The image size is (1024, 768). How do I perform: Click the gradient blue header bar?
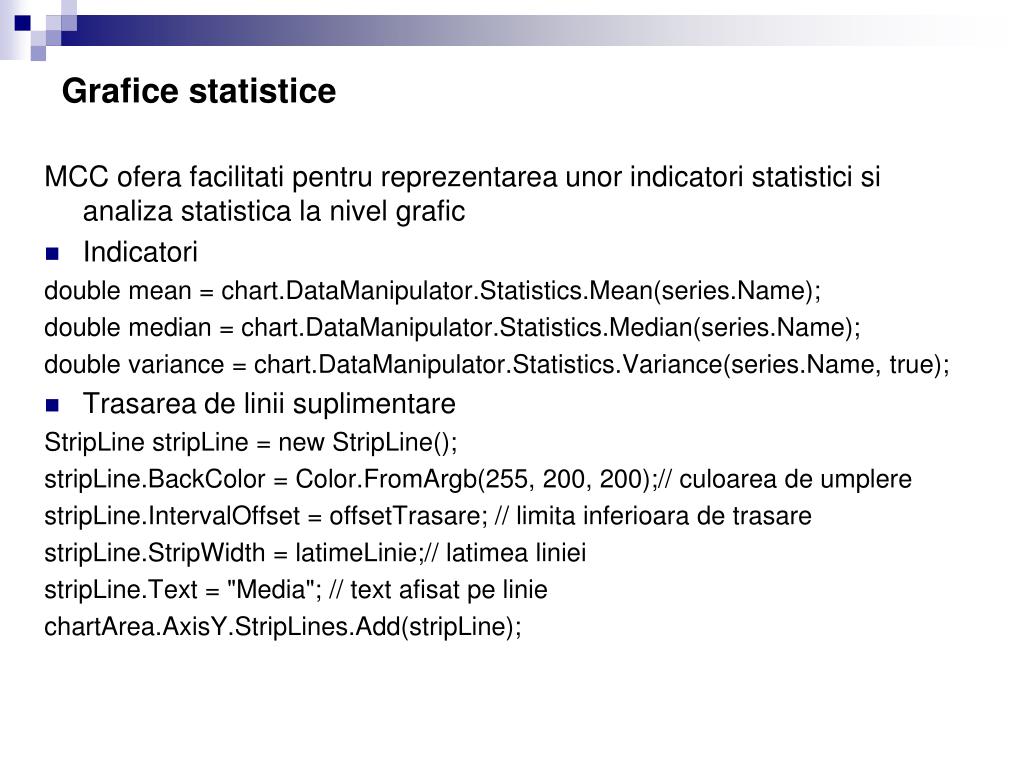[x=522, y=30]
